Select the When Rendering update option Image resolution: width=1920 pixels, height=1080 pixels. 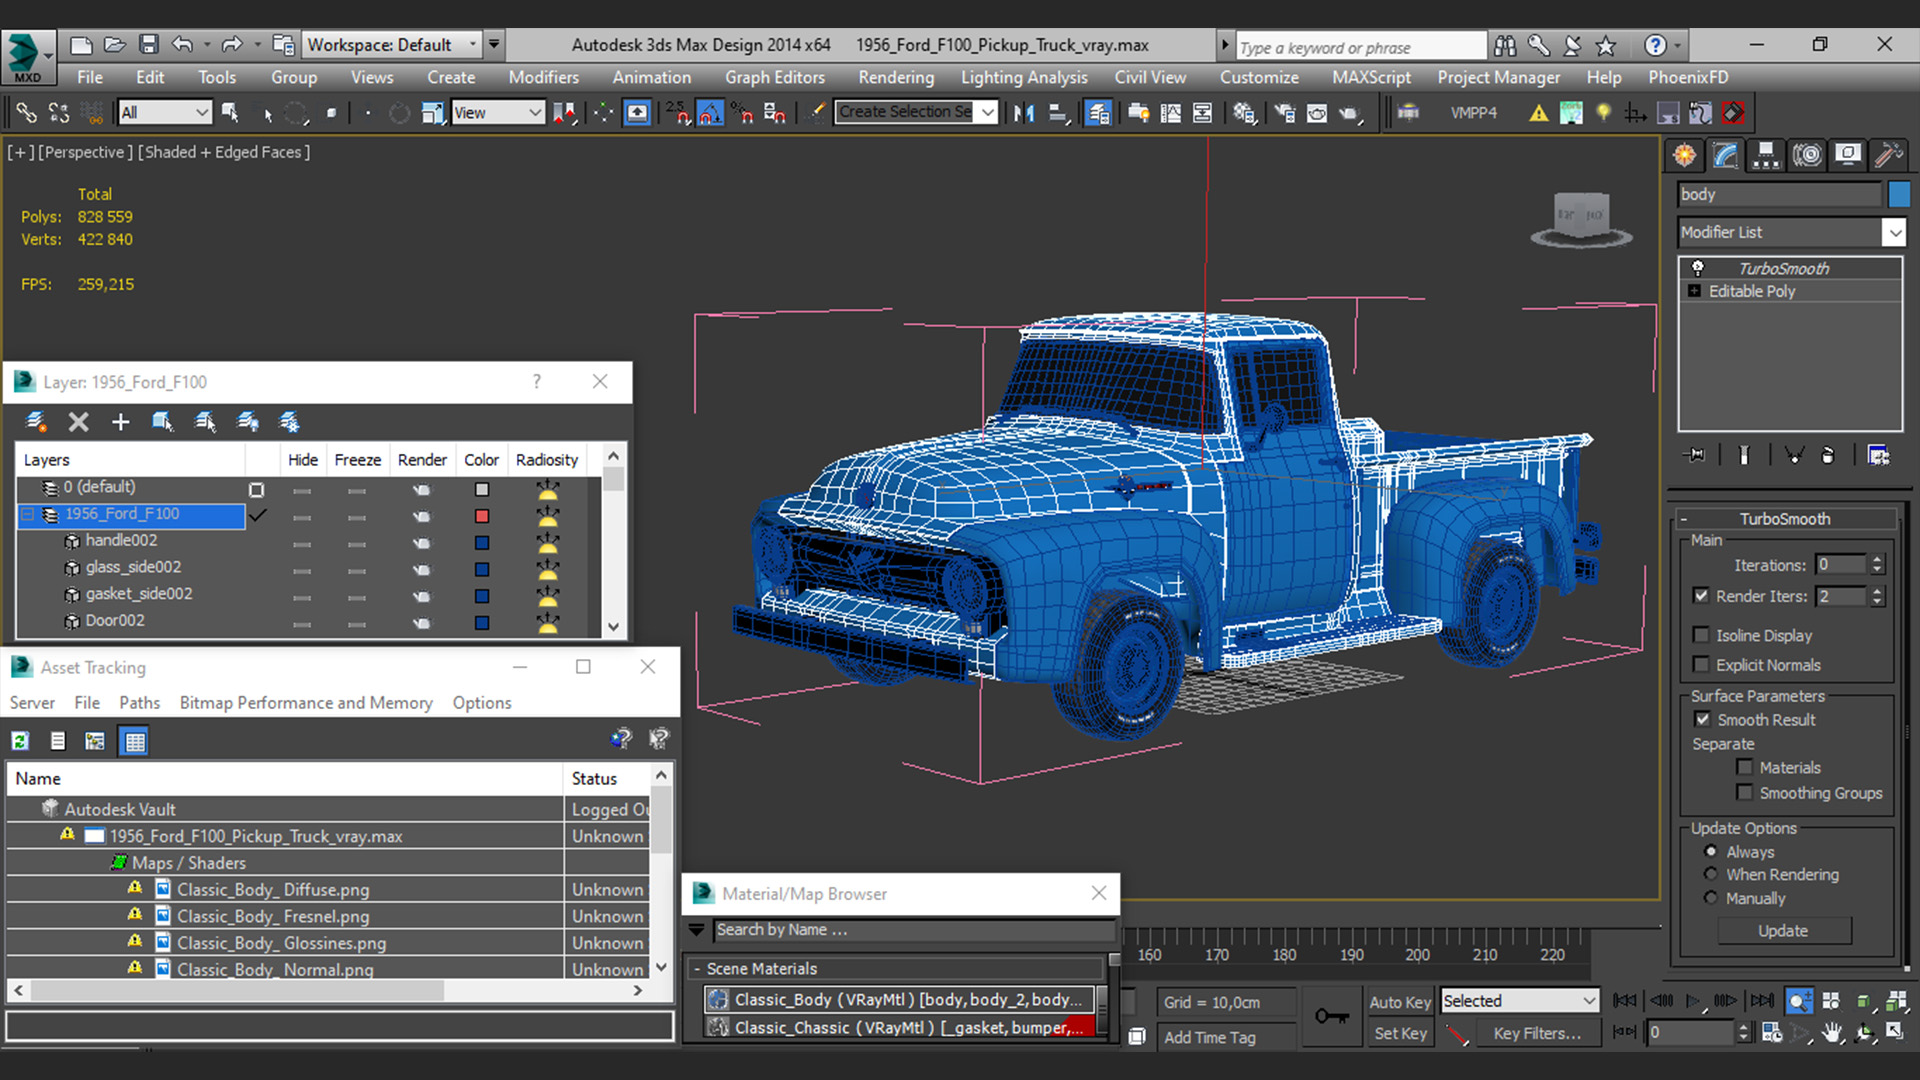[x=1711, y=874]
